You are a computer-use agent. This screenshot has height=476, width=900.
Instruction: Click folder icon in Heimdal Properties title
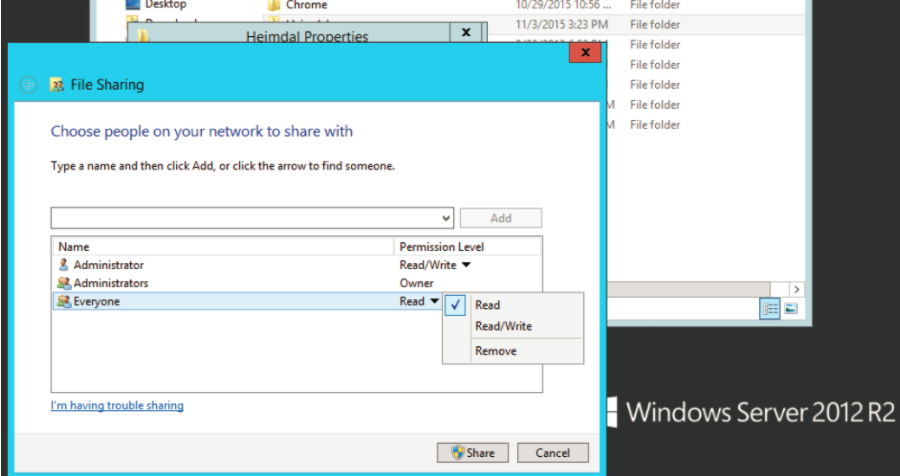143,36
